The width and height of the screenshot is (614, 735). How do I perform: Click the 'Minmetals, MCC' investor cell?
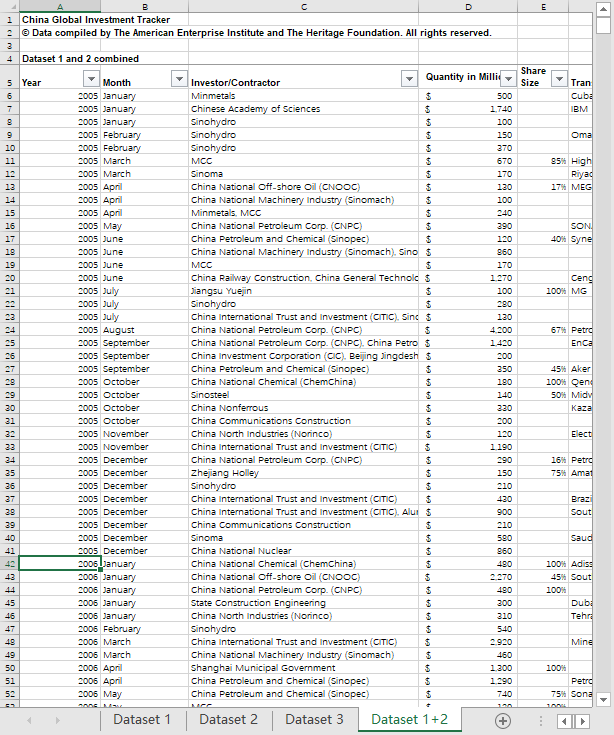pyautogui.click(x=304, y=213)
